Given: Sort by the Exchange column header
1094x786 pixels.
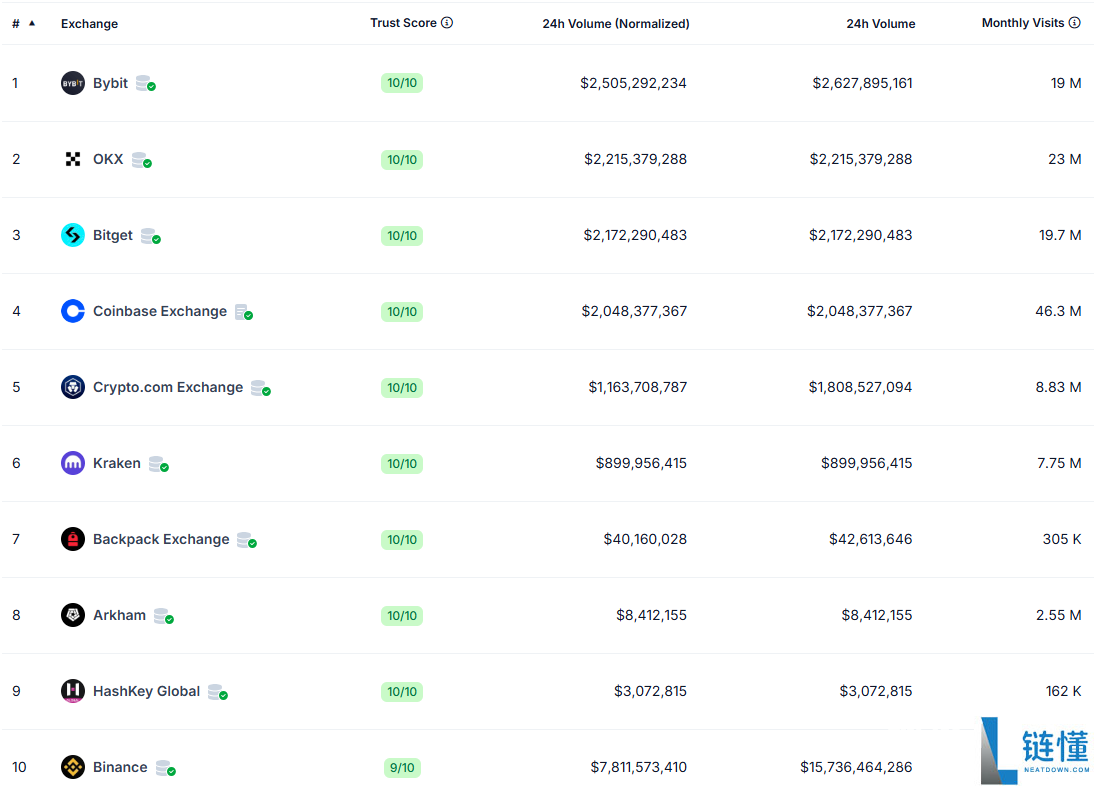Looking at the screenshot, I should (89, 24).
